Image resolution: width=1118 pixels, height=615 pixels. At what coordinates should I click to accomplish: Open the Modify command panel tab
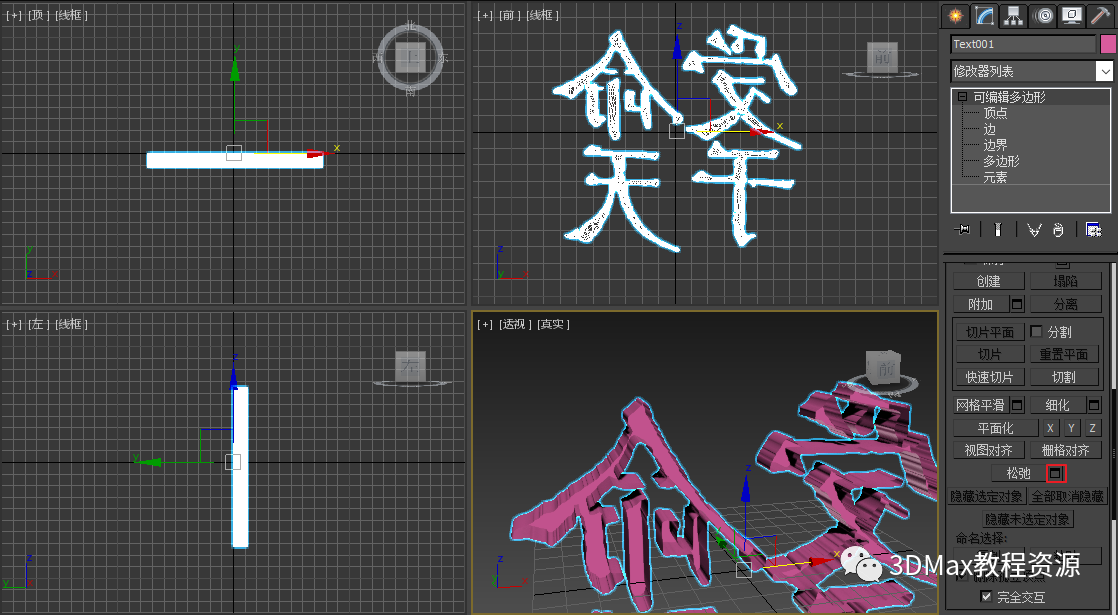[984, 16]
